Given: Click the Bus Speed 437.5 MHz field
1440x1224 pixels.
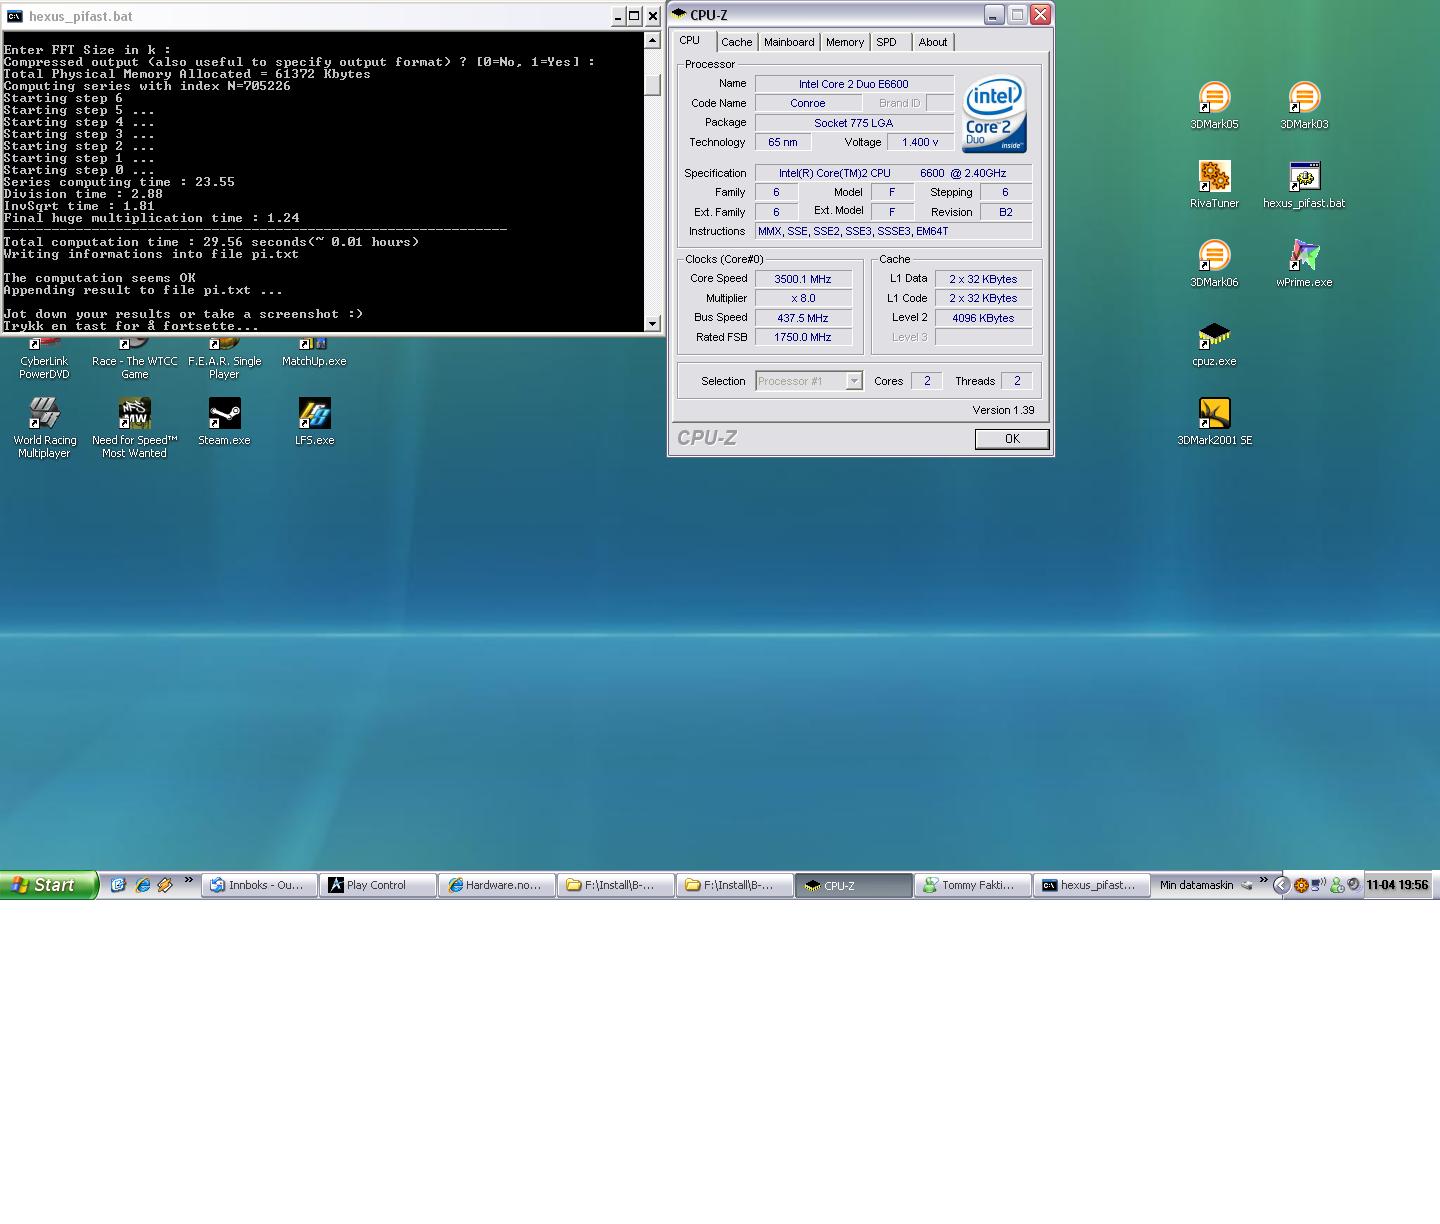Looking at the screenshot, I should pos(803,318).
